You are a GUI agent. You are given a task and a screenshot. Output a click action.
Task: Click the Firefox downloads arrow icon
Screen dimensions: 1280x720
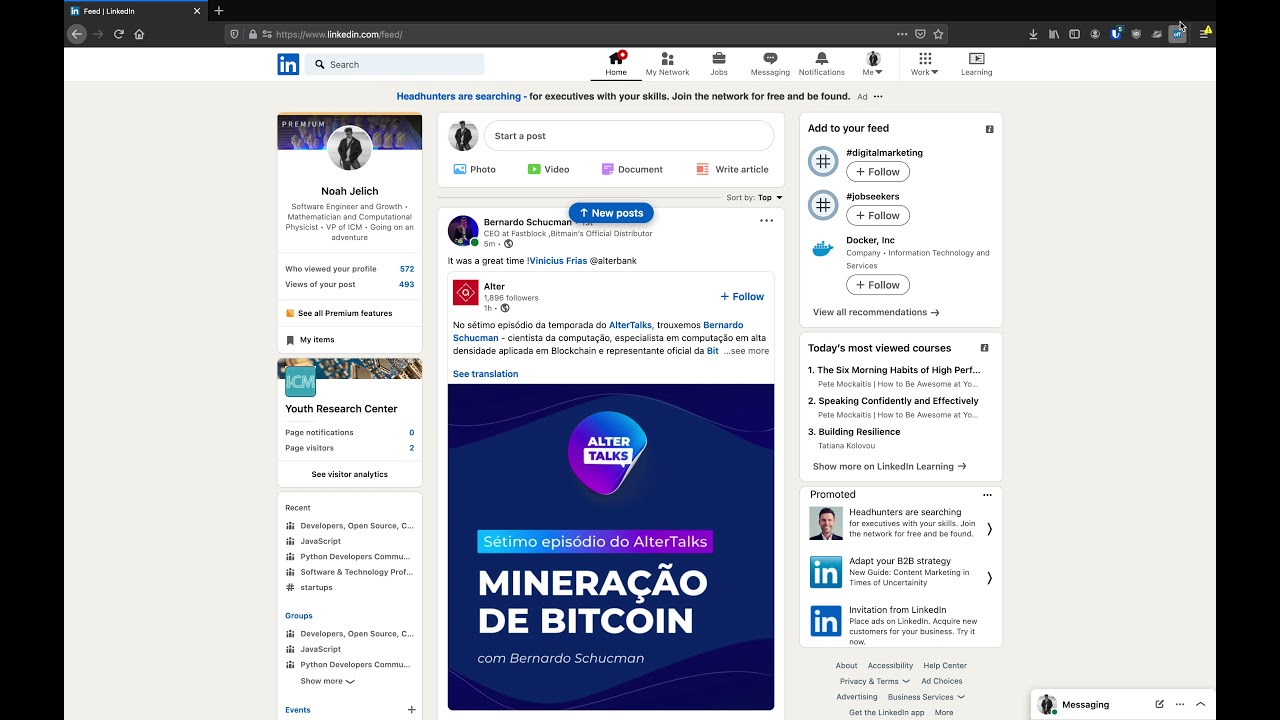pos(1033,33)
